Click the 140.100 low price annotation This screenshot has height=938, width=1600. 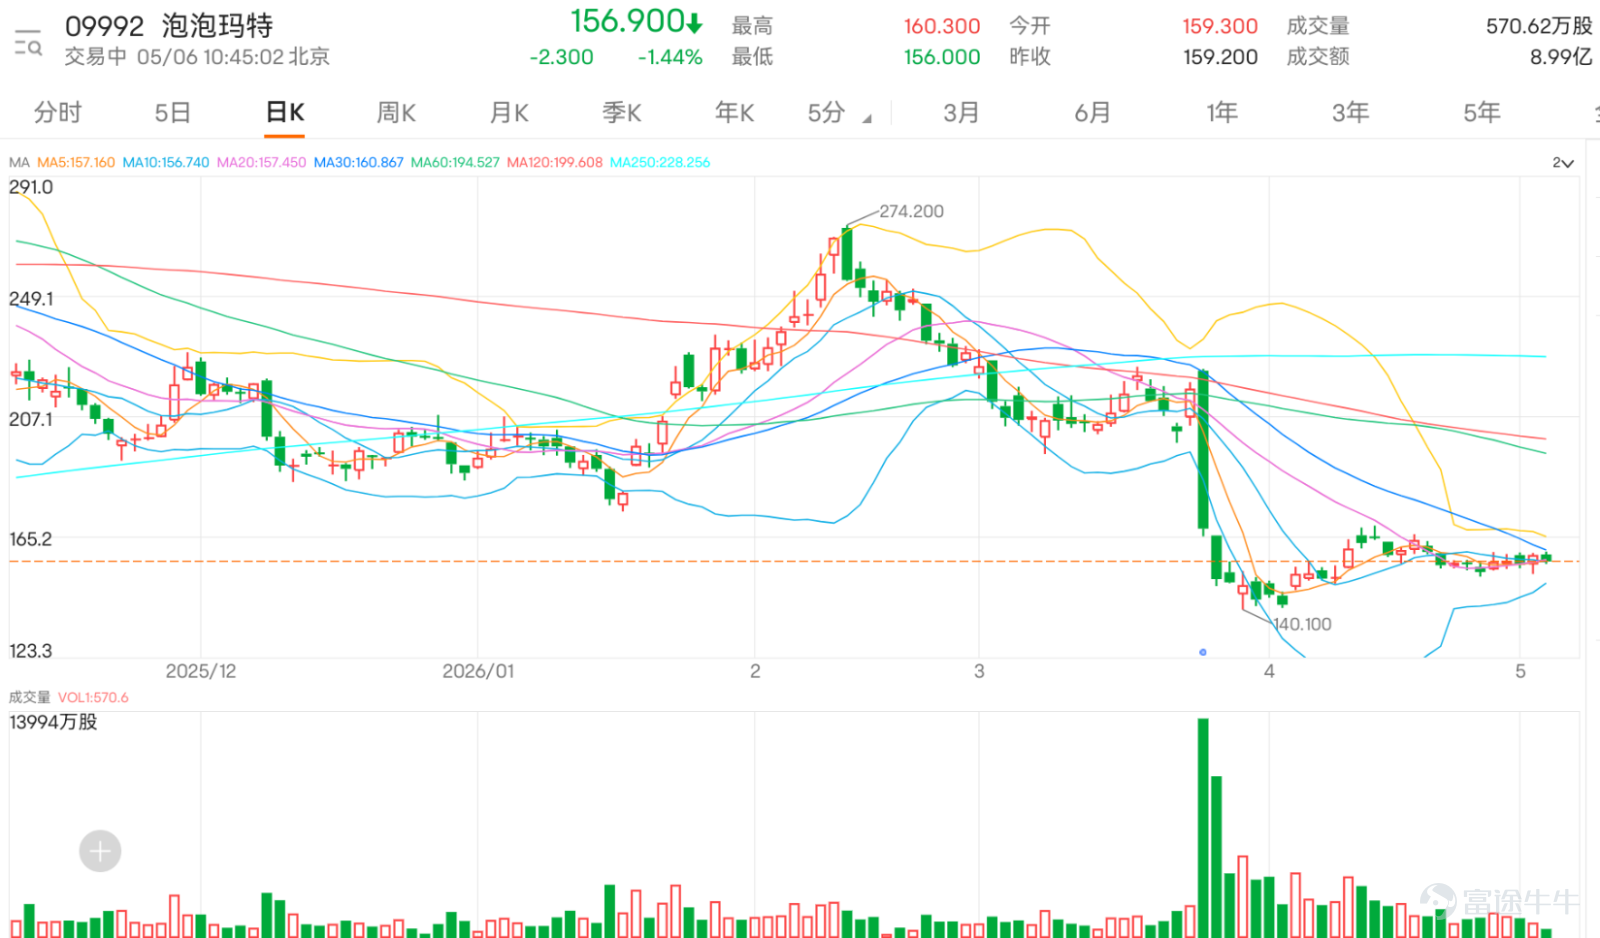[1302, 624]
